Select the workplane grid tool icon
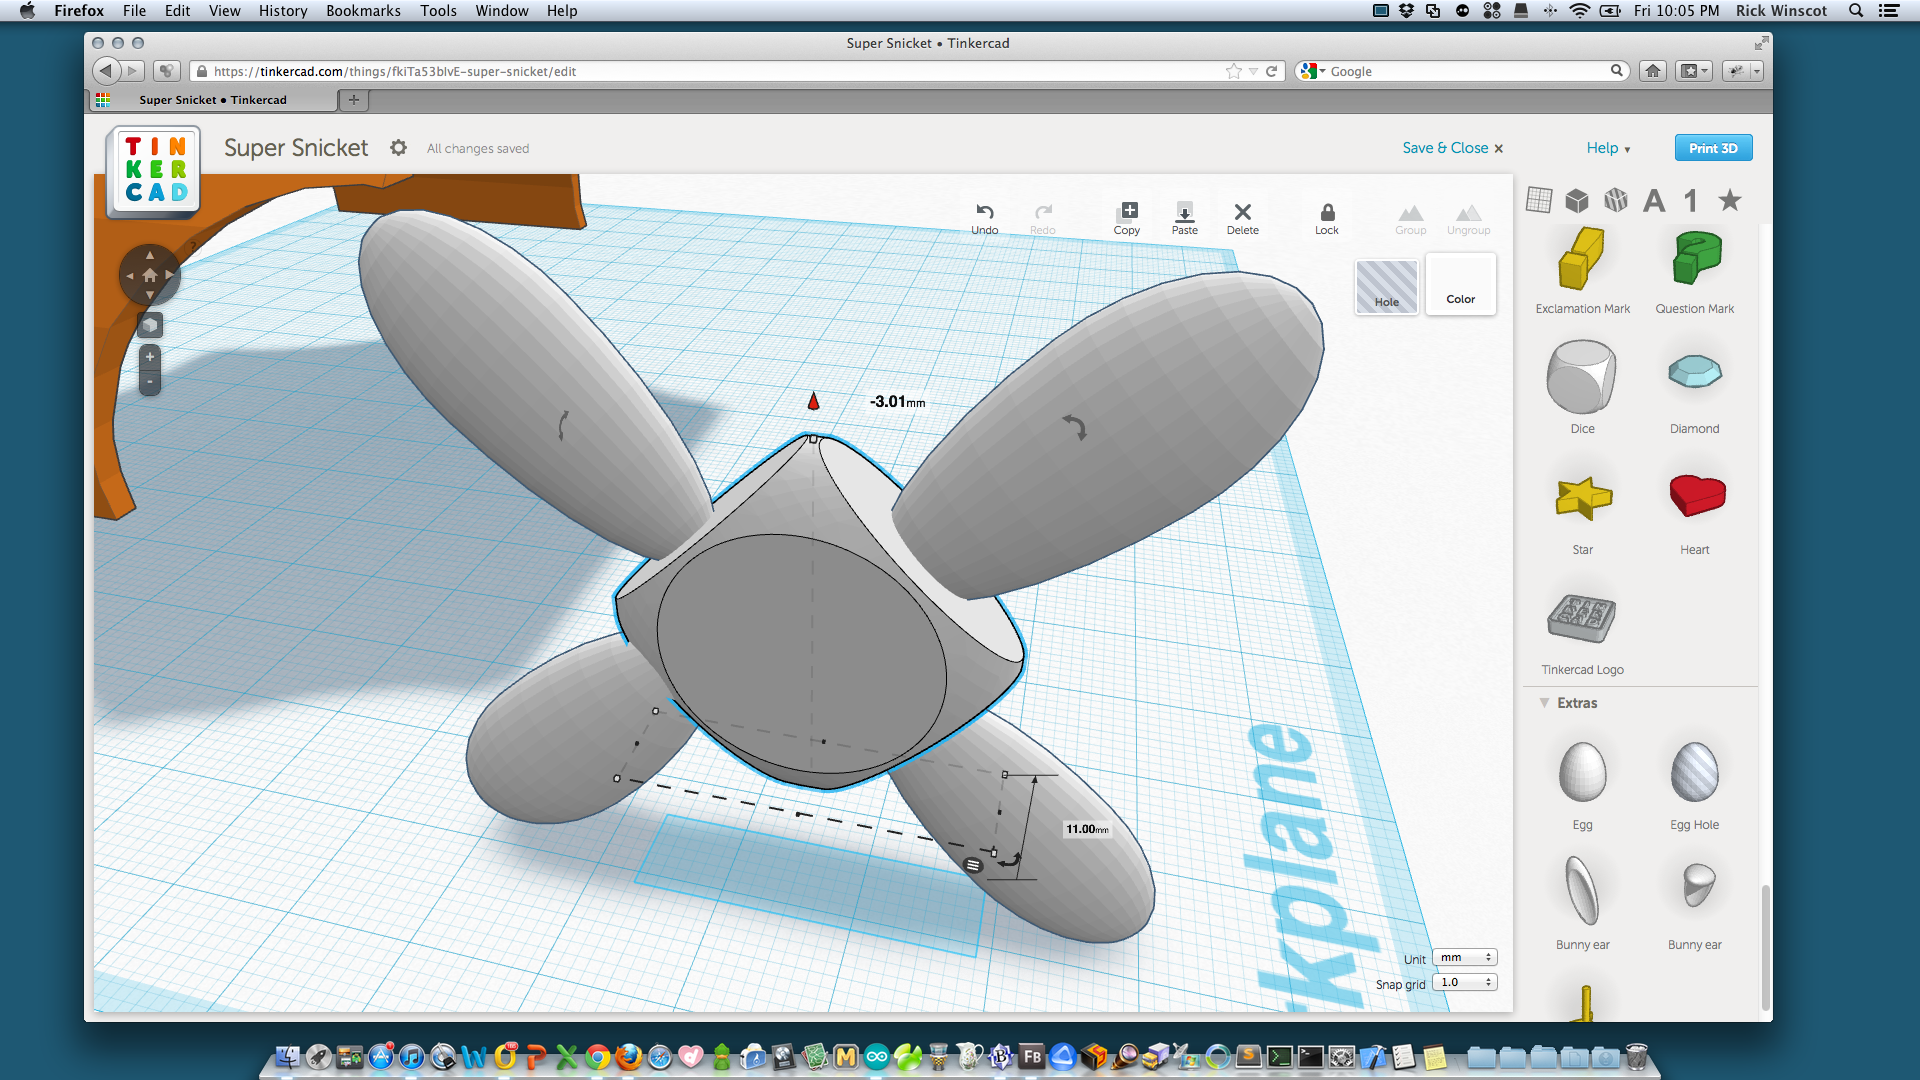1920x1080 pixels. coord(1539,200)
